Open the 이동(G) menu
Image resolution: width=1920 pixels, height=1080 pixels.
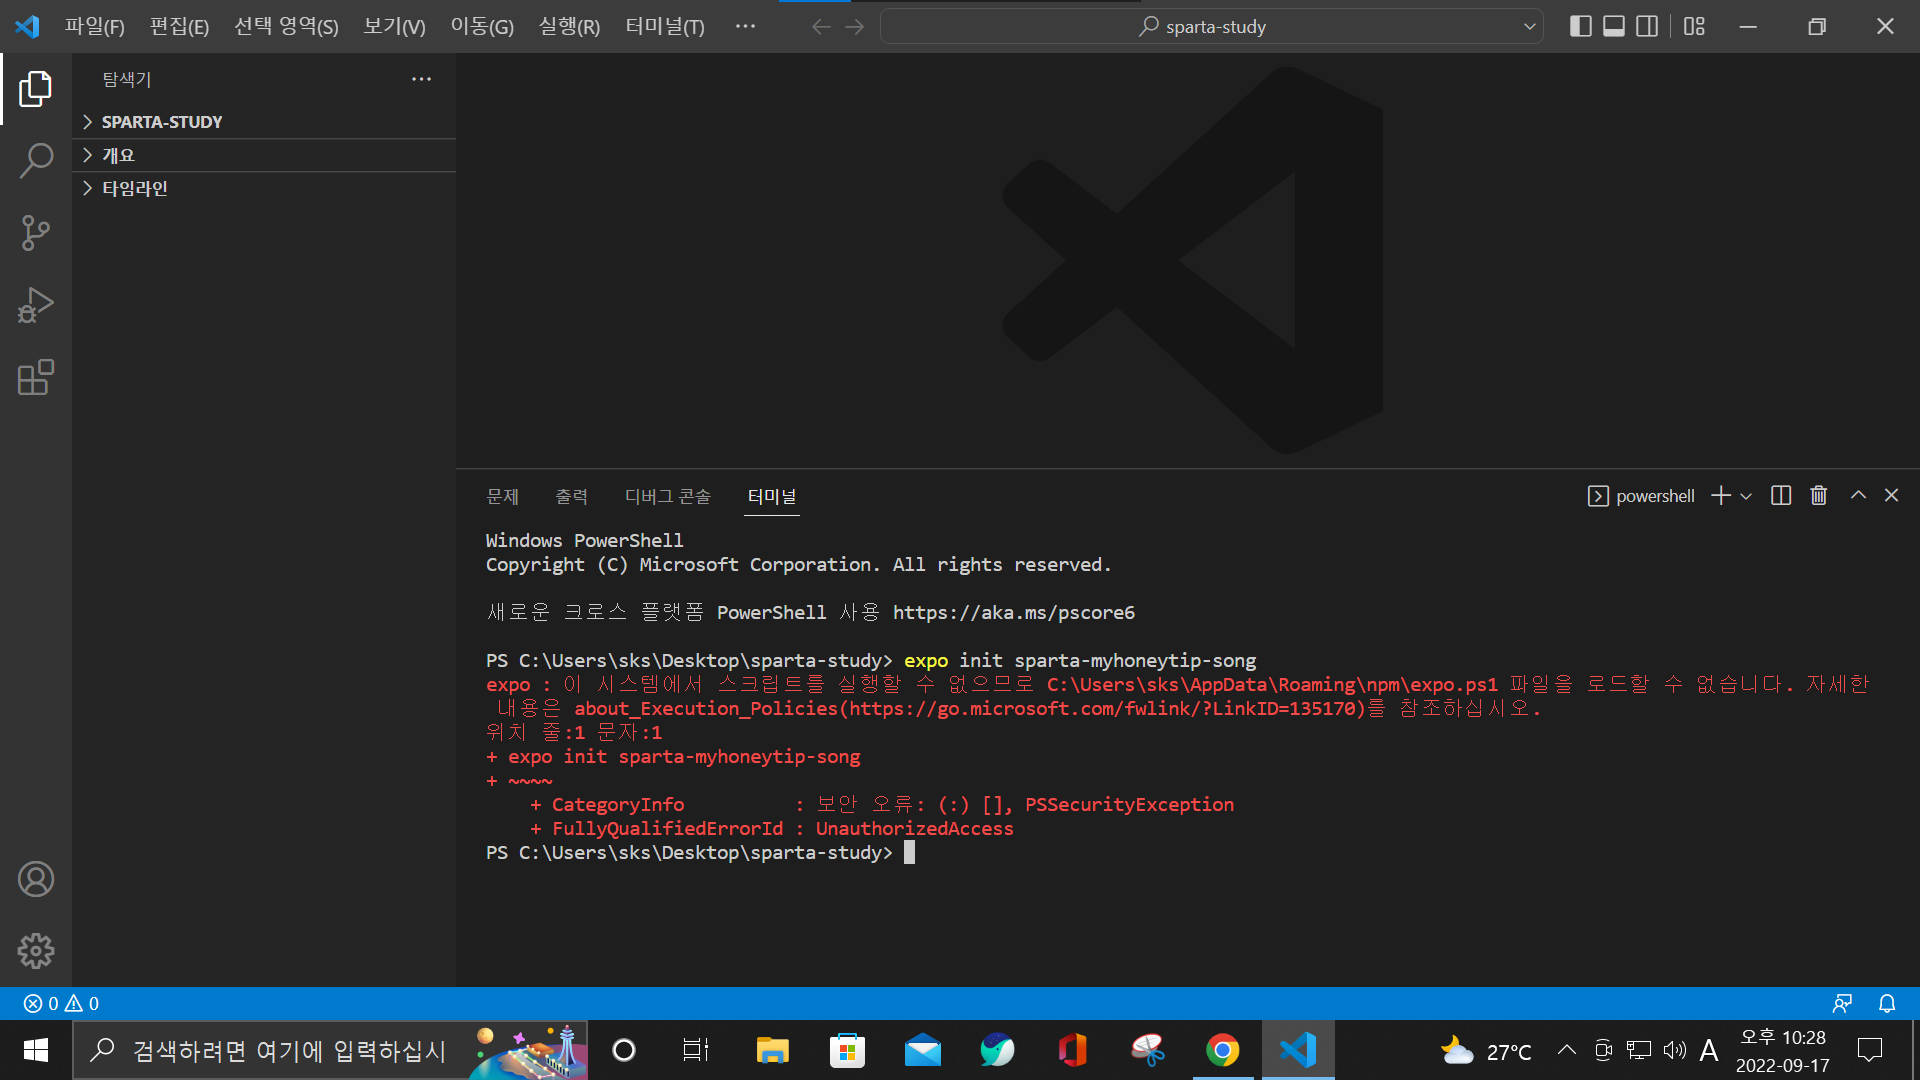482,27
